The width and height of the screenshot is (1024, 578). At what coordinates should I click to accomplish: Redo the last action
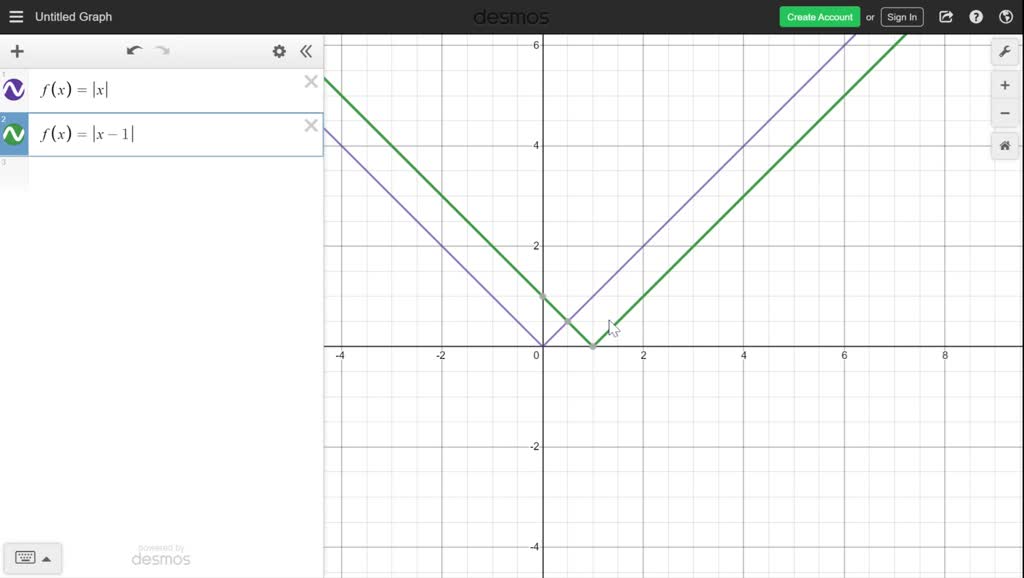[x=162, y=51]
